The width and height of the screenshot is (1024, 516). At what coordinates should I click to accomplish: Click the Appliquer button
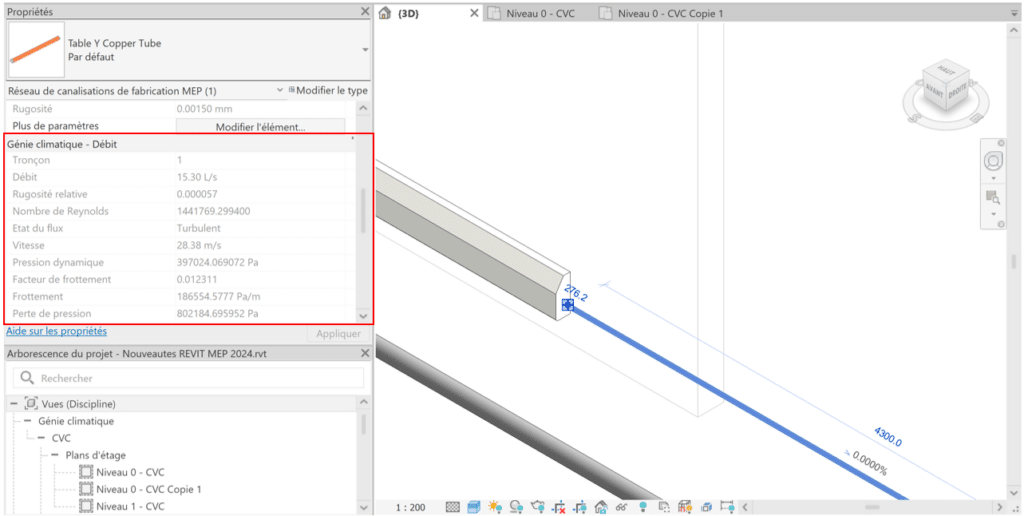(x=338, y=334)
